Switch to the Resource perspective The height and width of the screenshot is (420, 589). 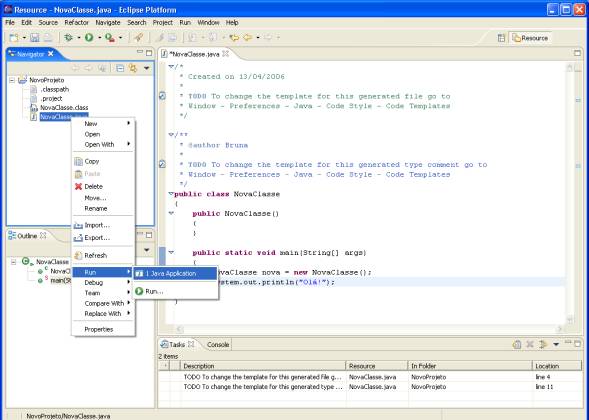(x=530, y=38)
